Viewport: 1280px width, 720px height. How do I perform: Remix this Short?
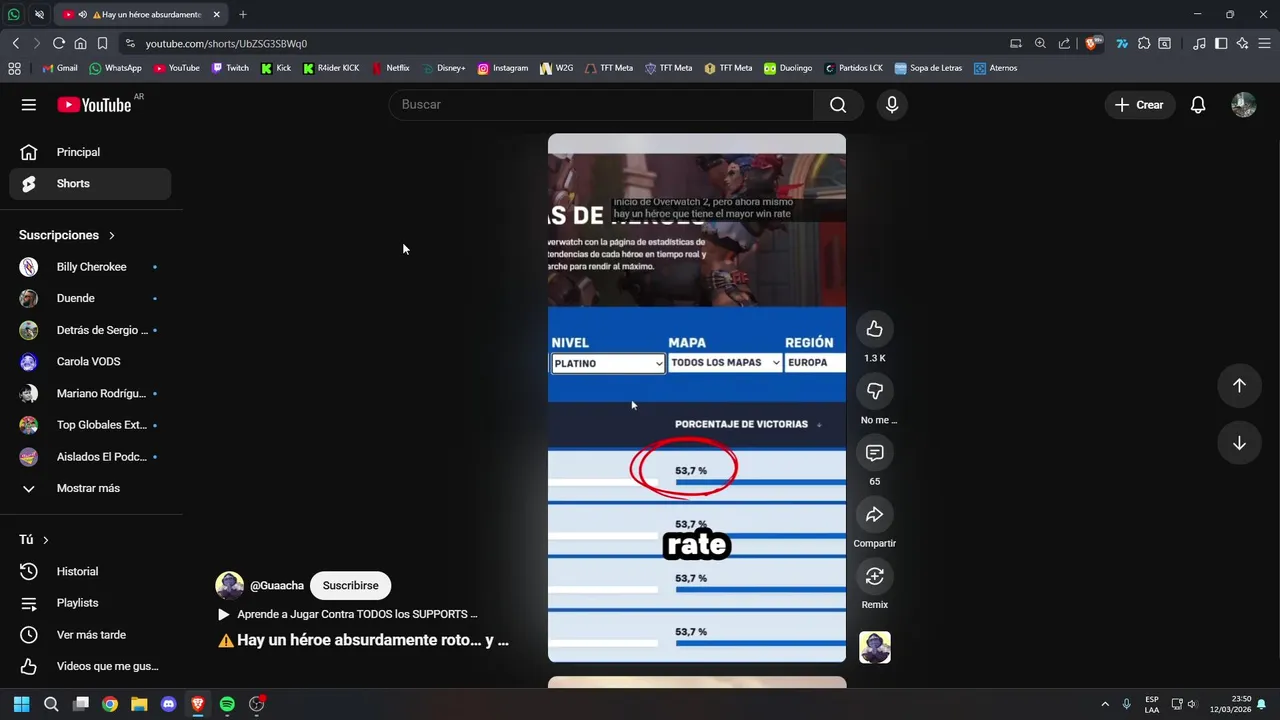875,576
